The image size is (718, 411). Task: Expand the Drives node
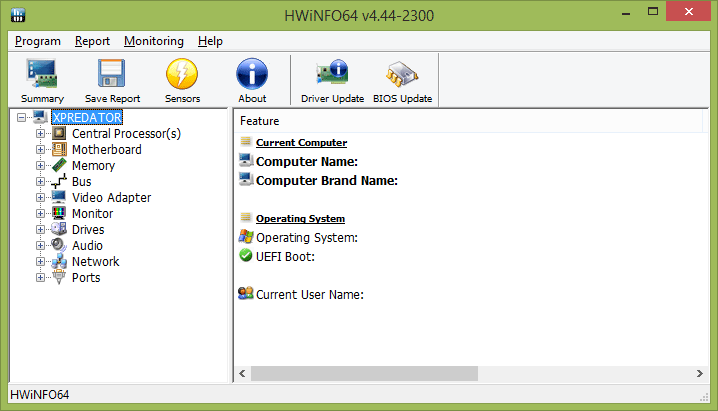click(40, 230)
